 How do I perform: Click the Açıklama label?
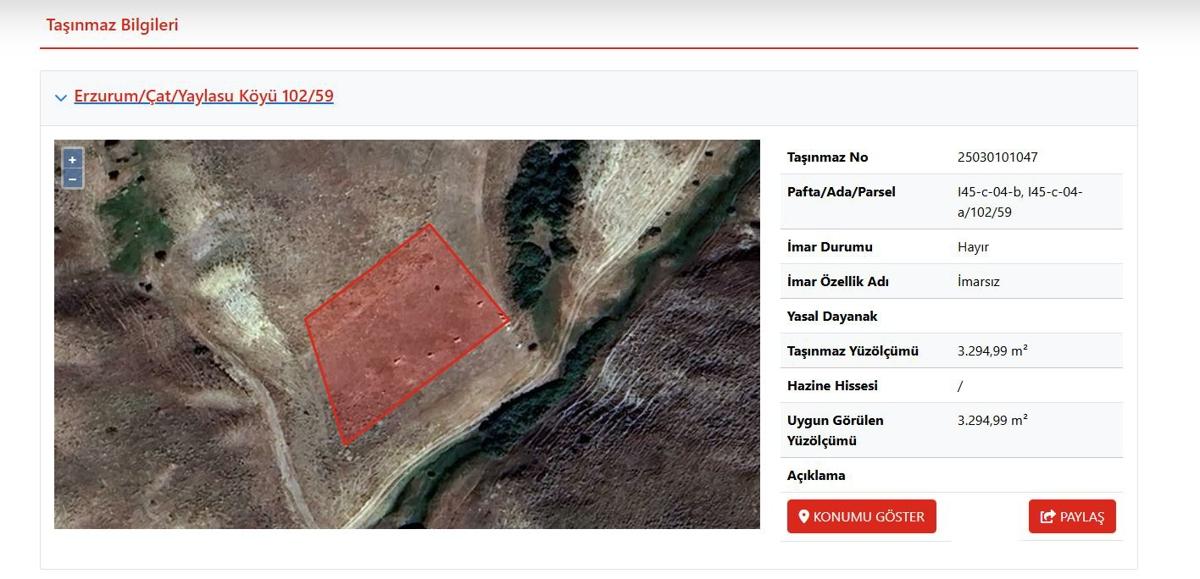coord(816,475)
